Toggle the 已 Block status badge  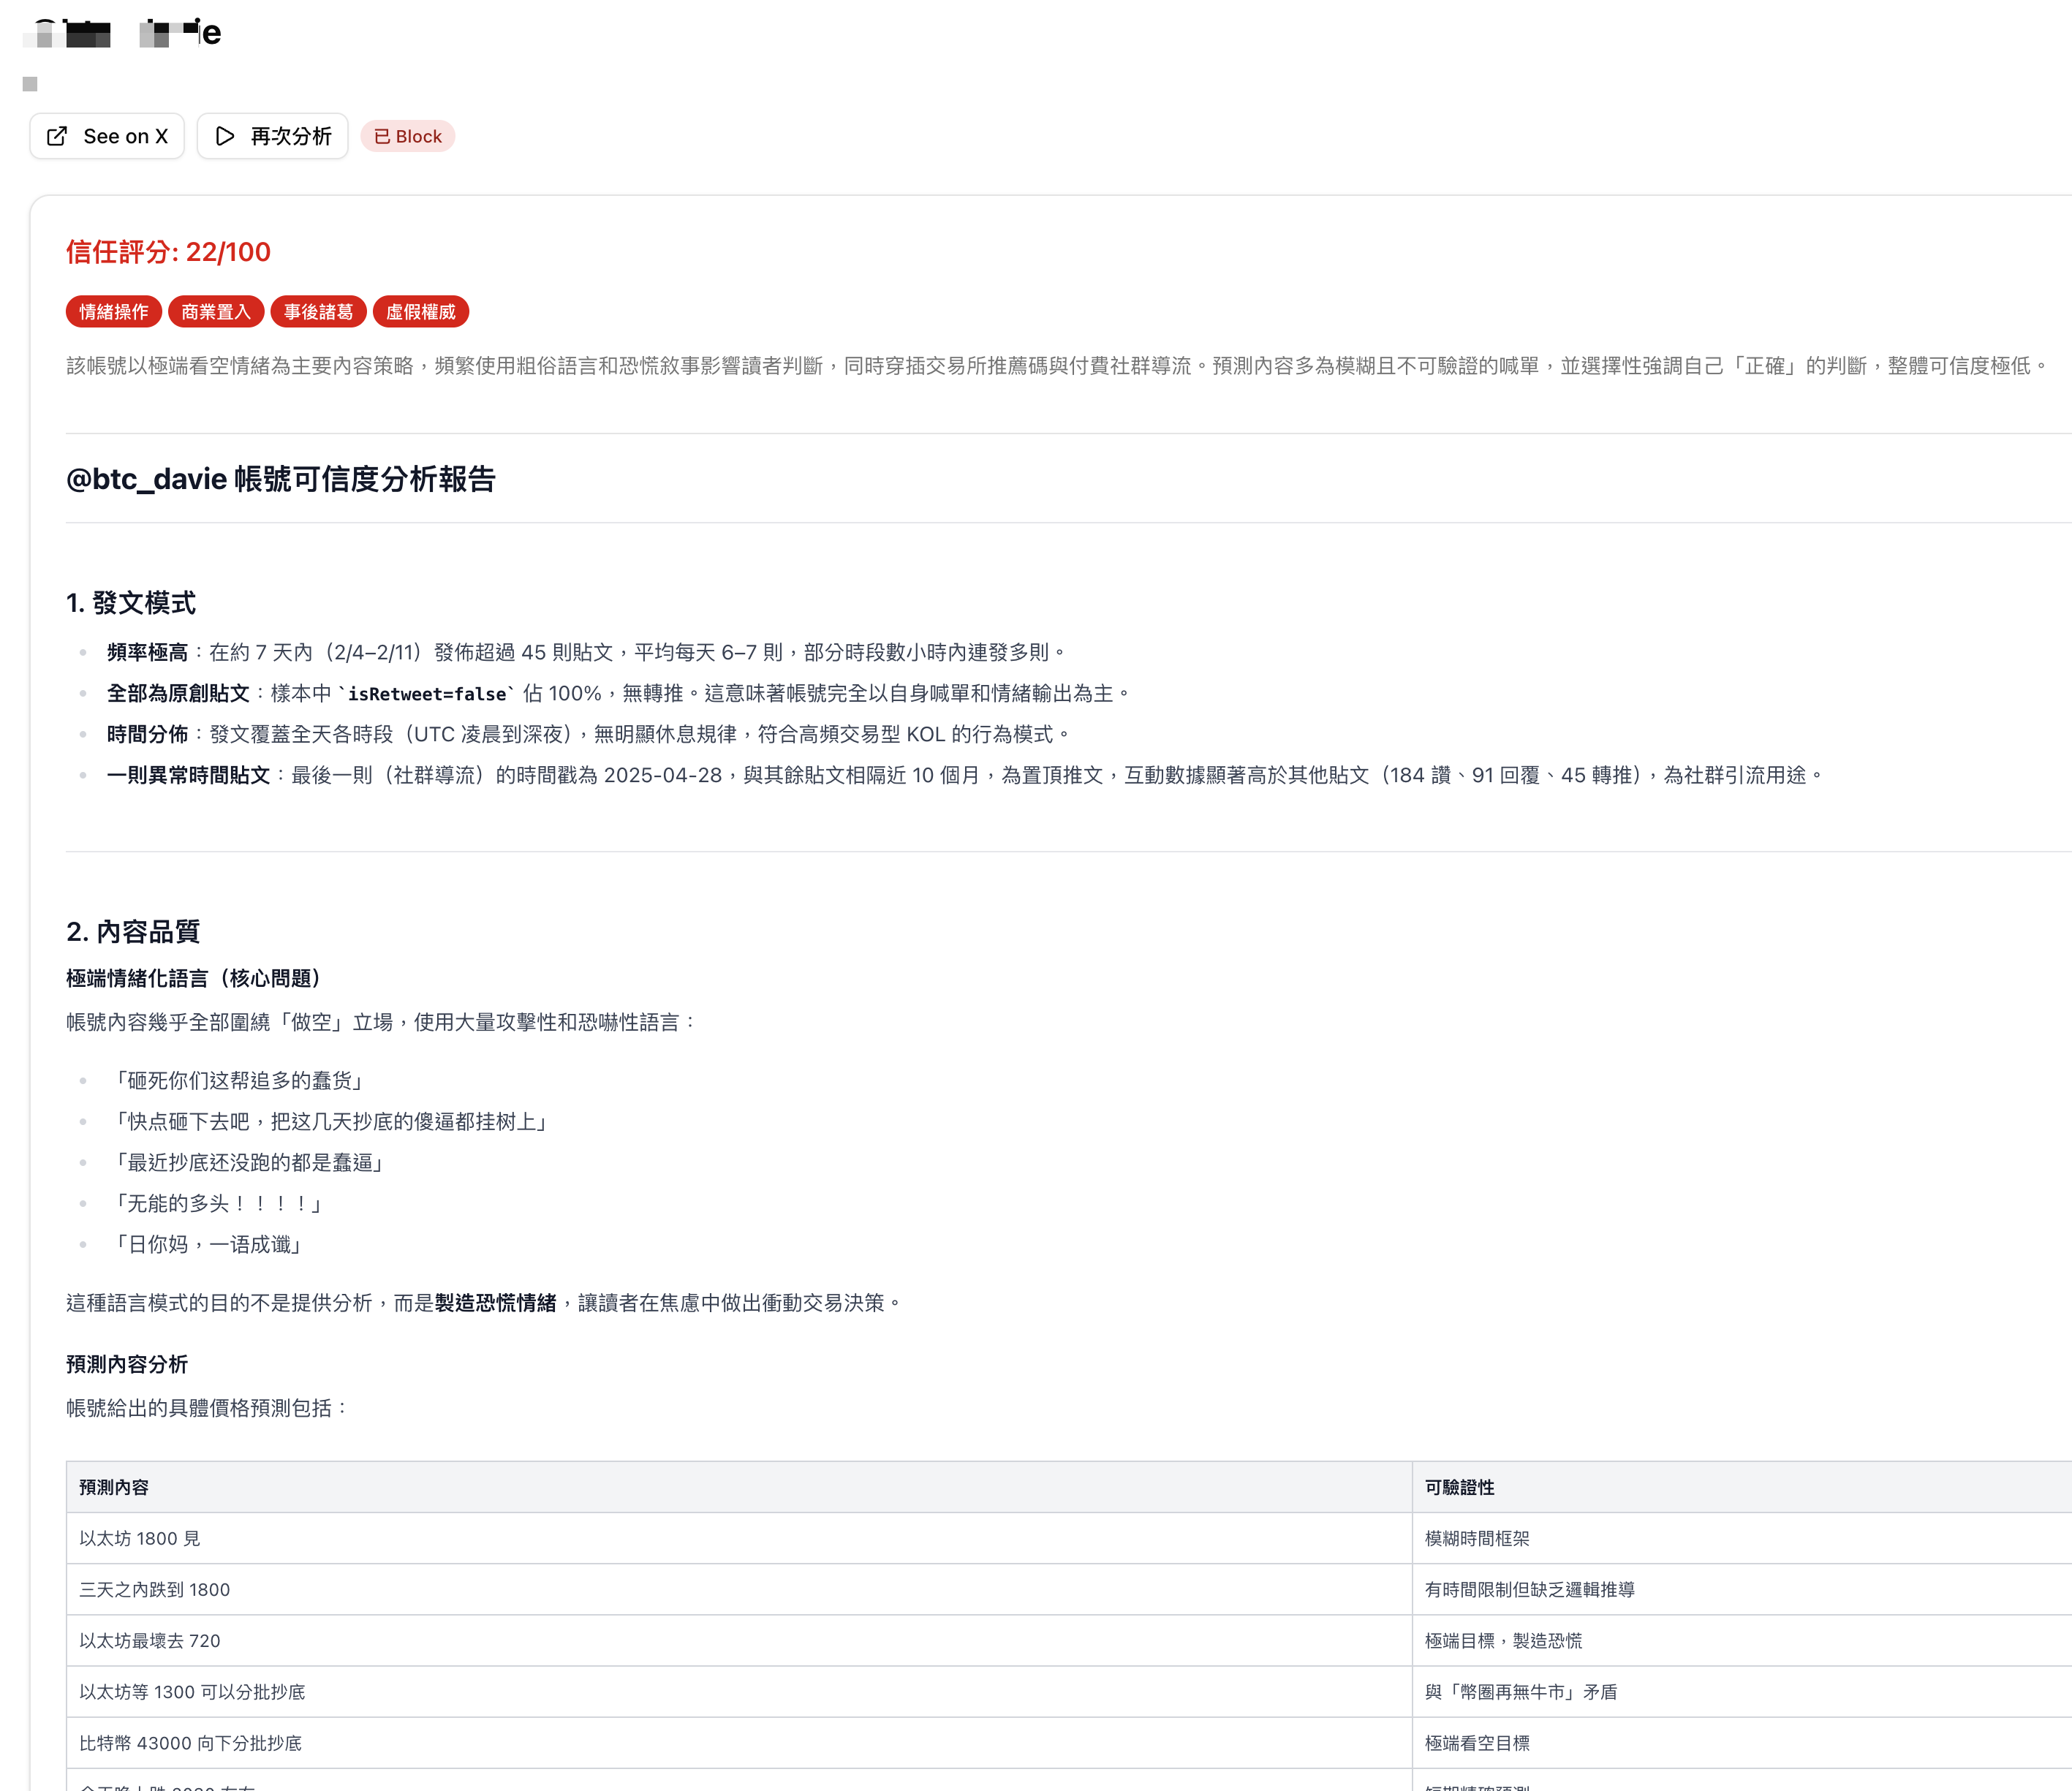407,136
